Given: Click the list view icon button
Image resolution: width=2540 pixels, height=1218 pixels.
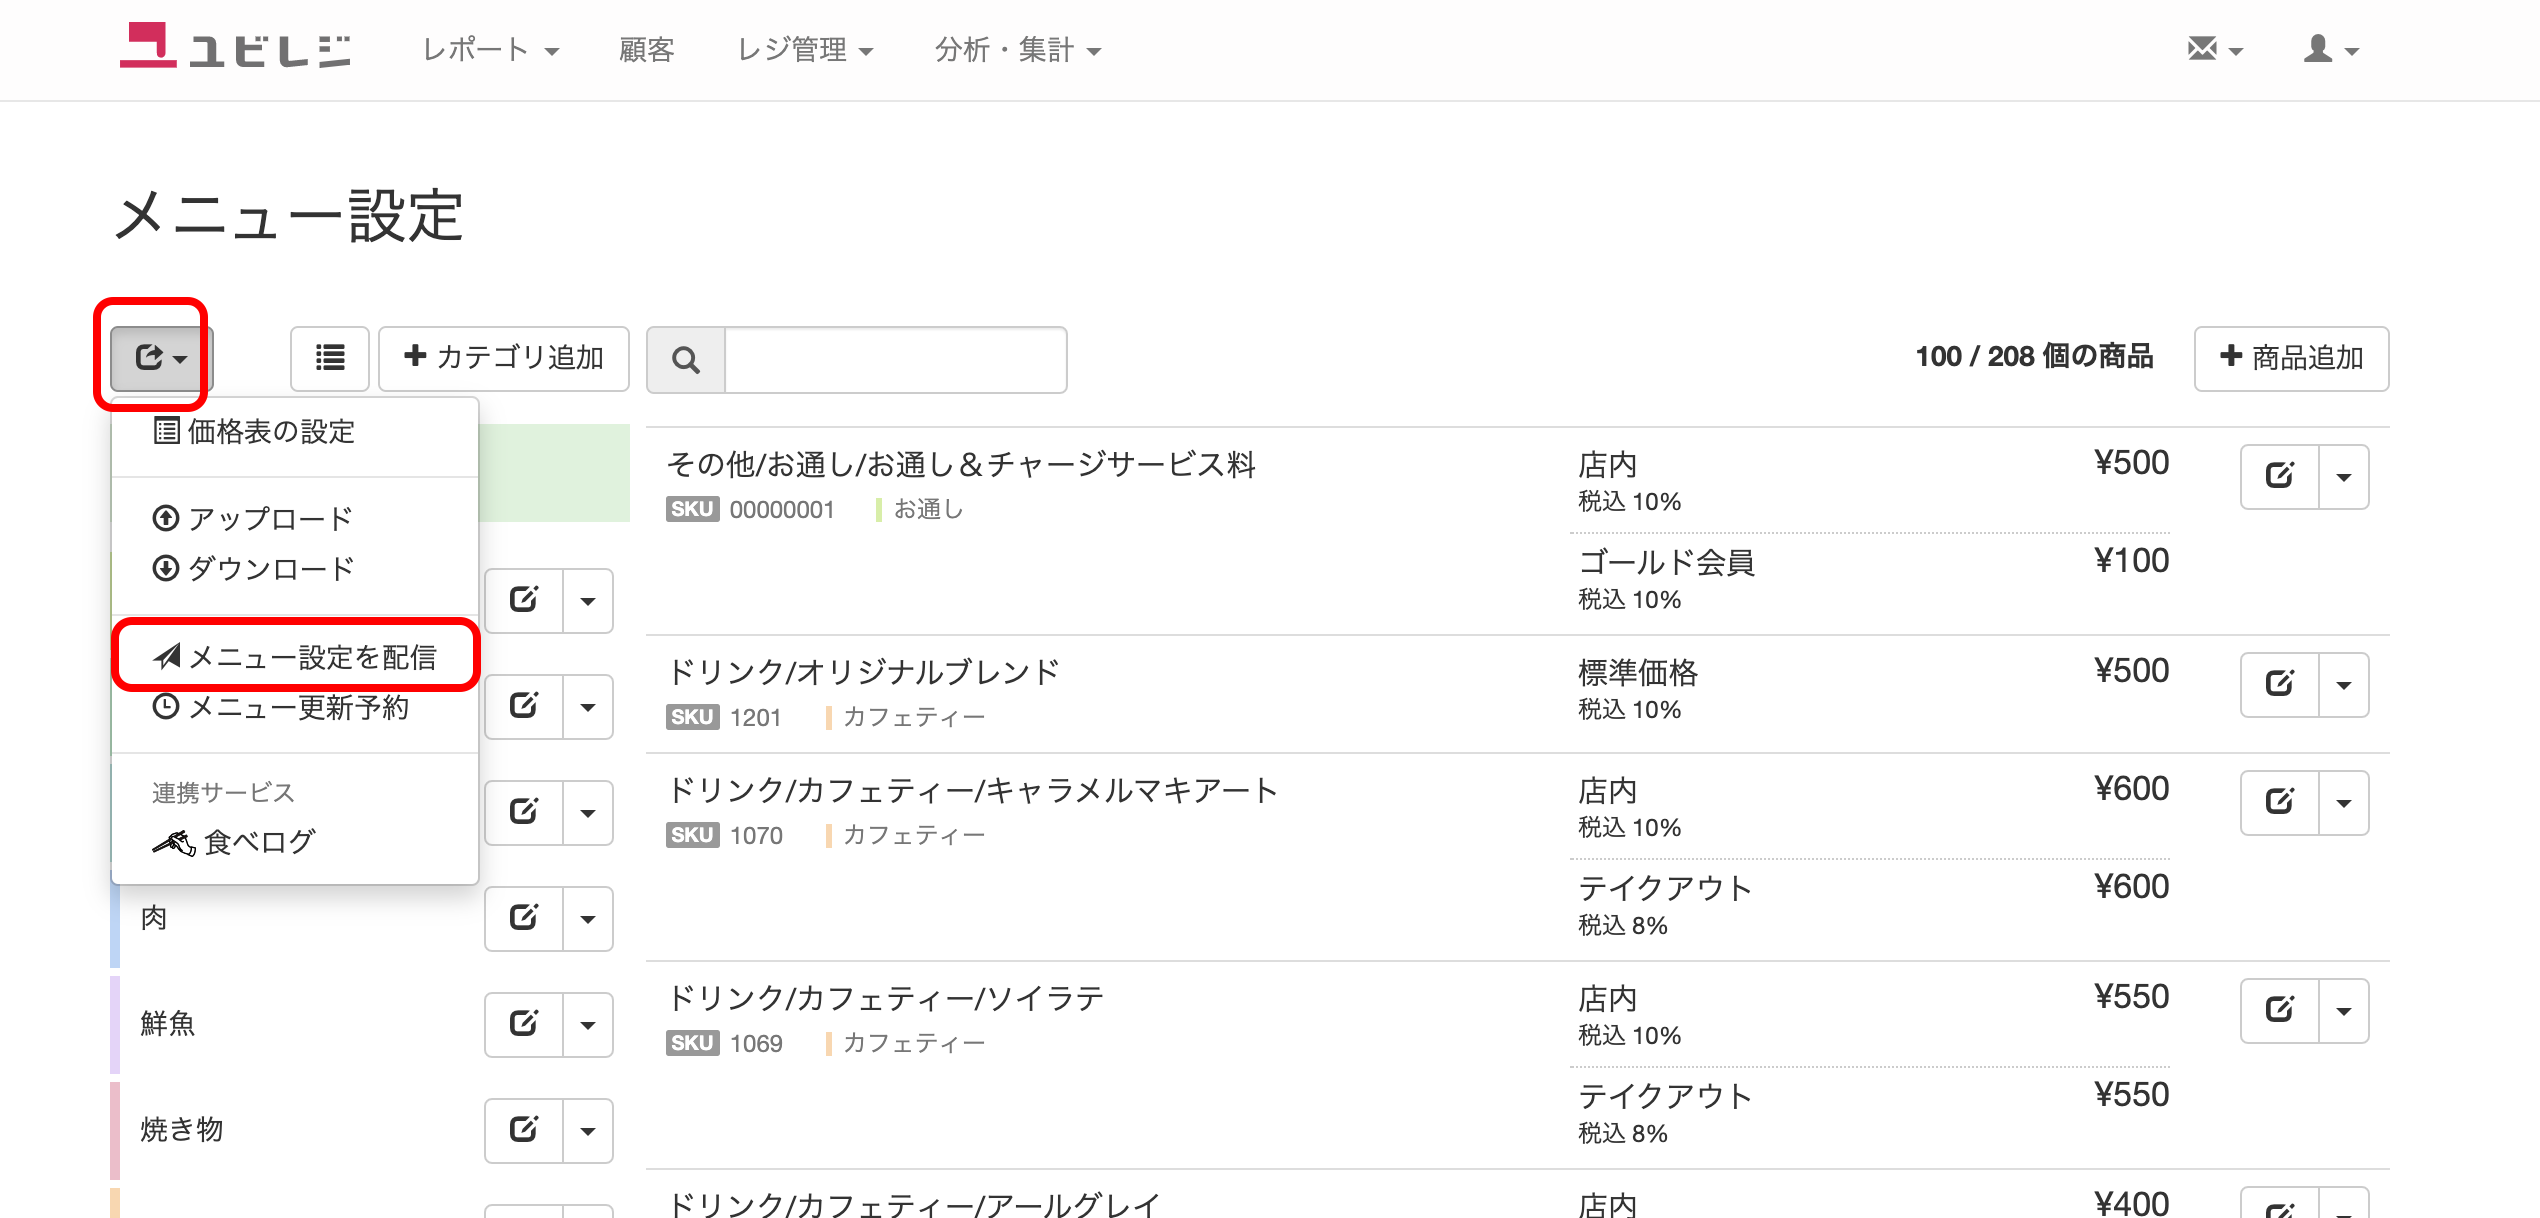Looking at the screenshot, I should pyautogui.click(x=330, y=358).
